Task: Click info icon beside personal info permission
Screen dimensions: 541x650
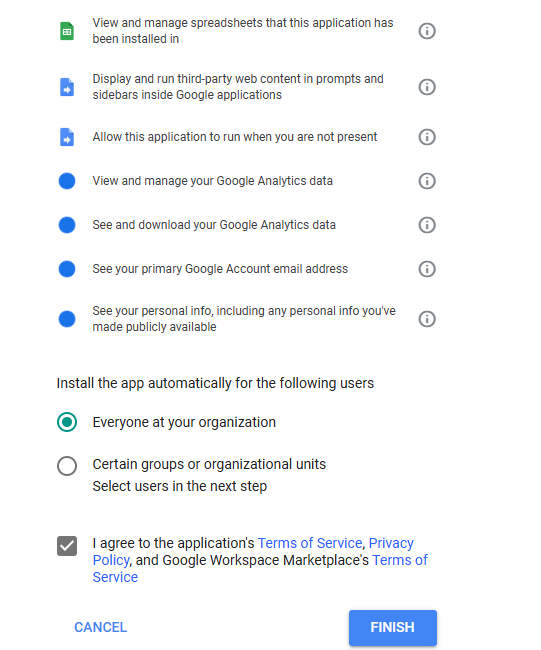Action: 427,319
